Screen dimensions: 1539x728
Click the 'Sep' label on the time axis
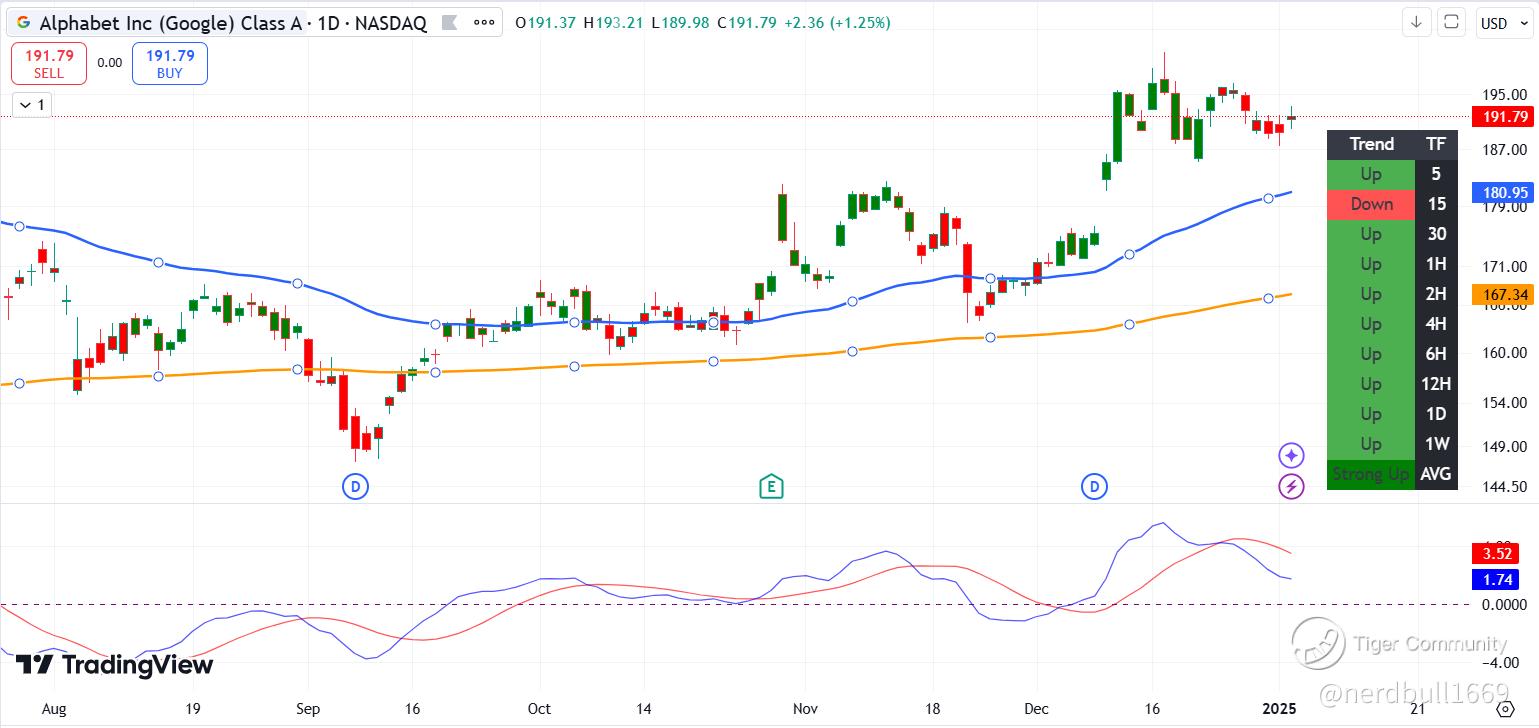[x=308, y=709]
